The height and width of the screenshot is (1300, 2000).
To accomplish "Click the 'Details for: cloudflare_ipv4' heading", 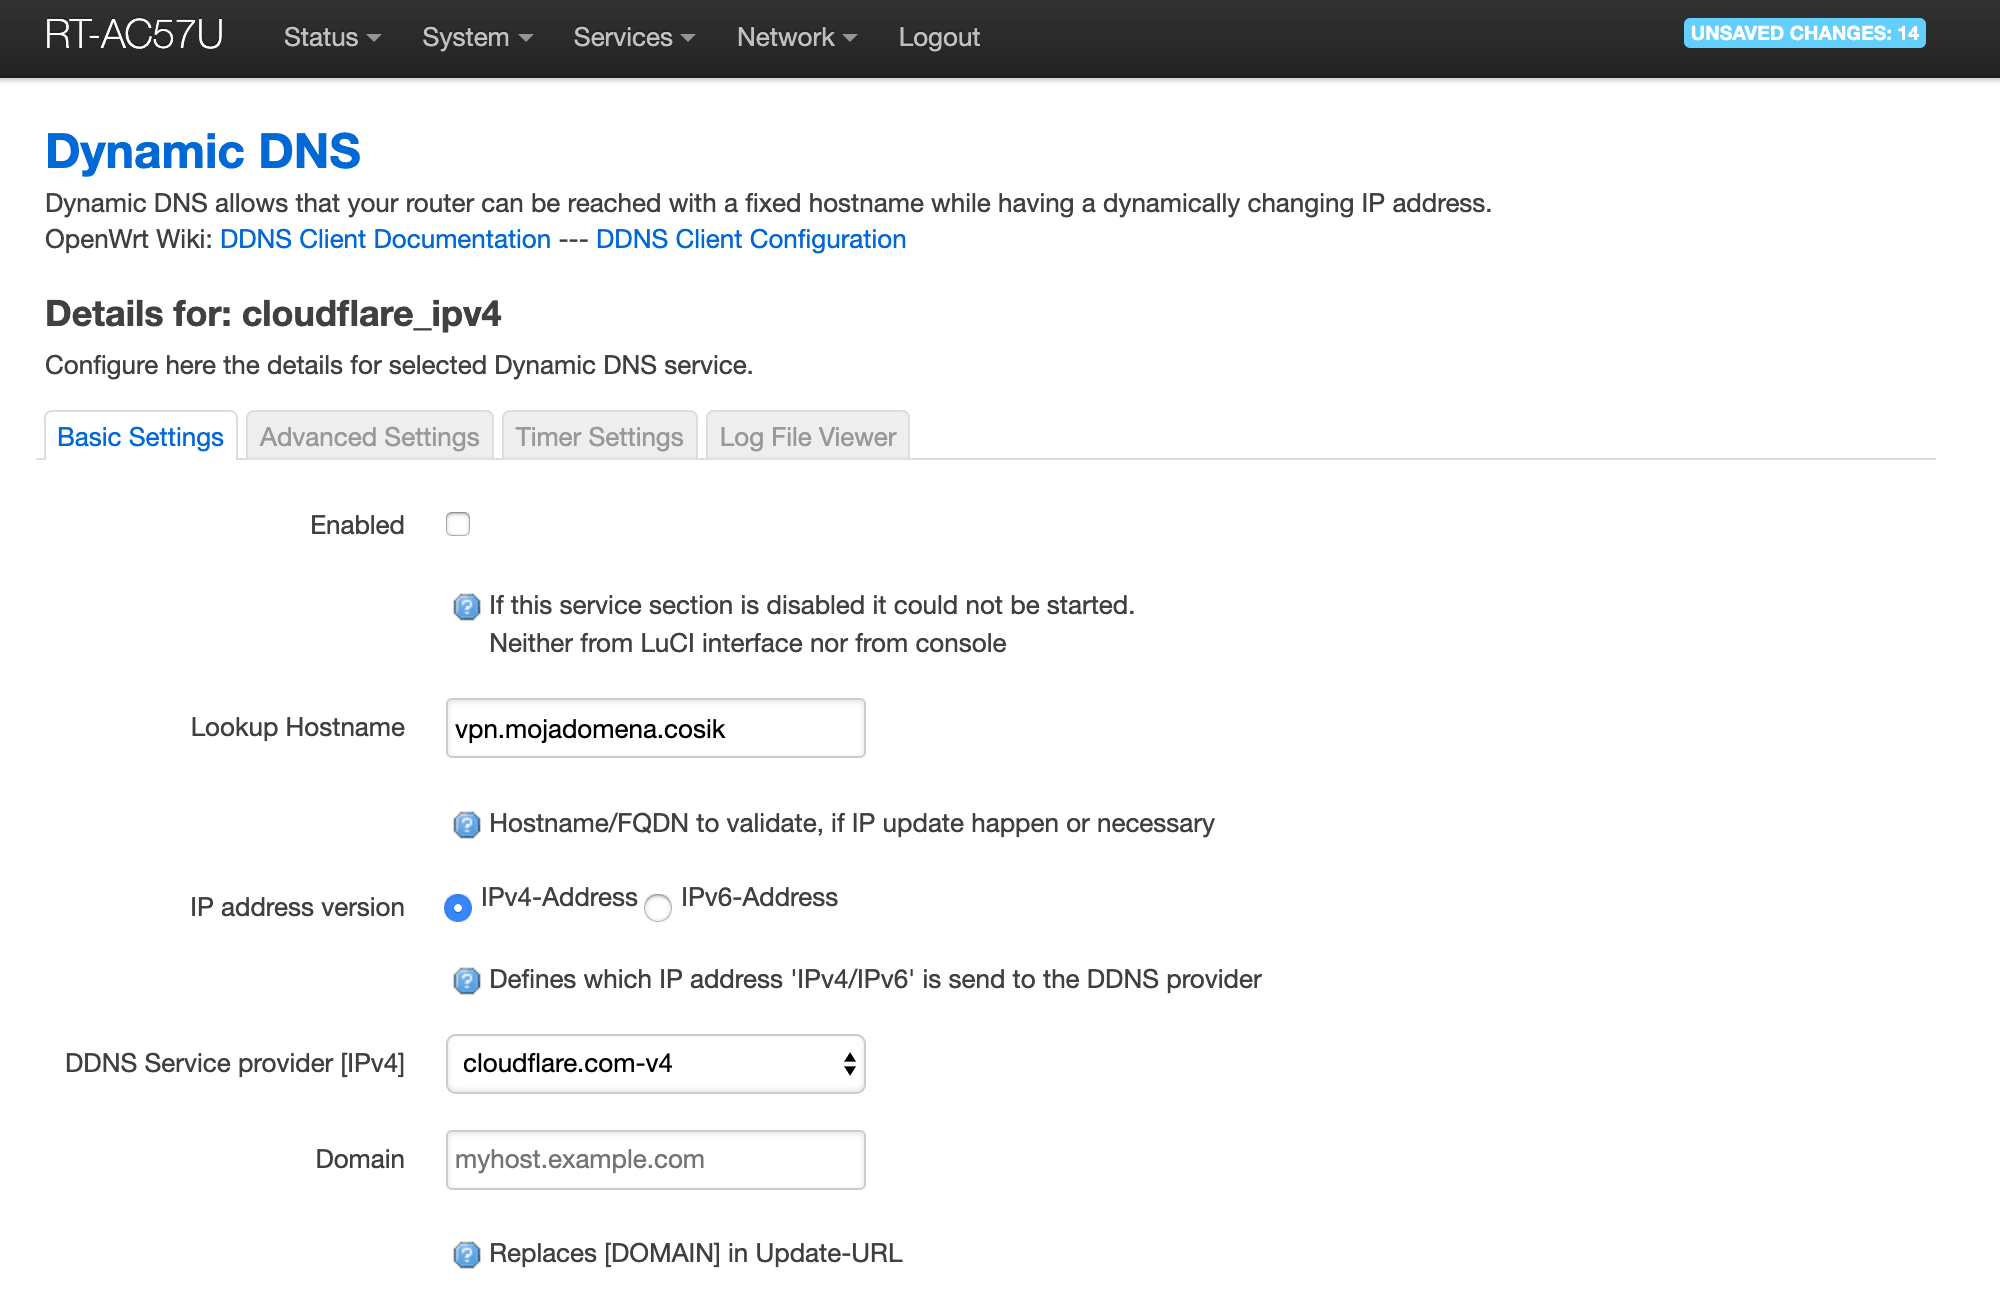I will pos(273,314).
